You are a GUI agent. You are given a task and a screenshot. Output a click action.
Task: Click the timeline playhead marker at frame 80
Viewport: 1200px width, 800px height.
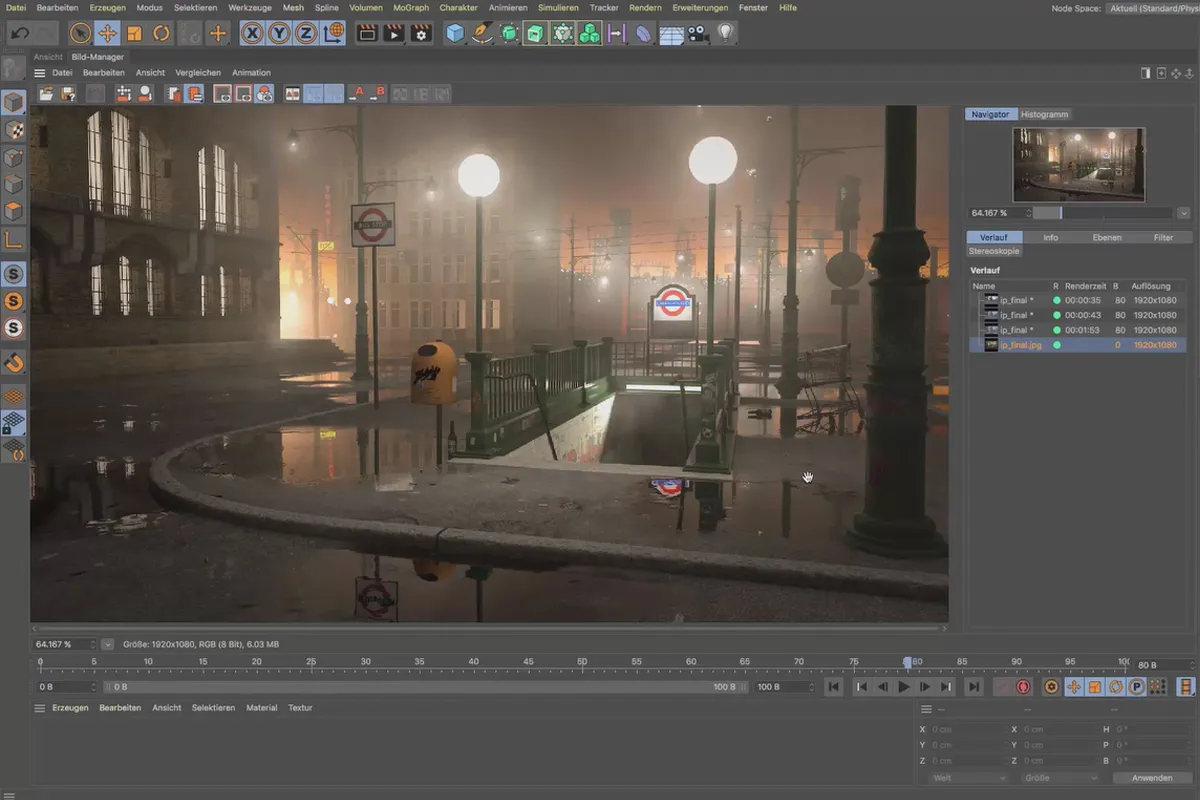click(x=908, y=662)
